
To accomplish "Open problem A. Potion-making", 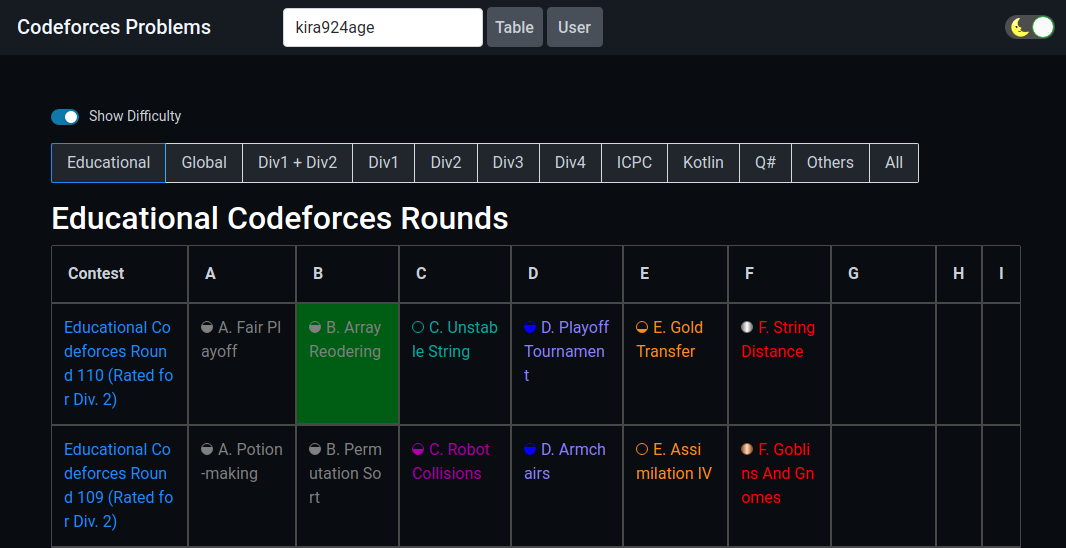I will [241, 461].
